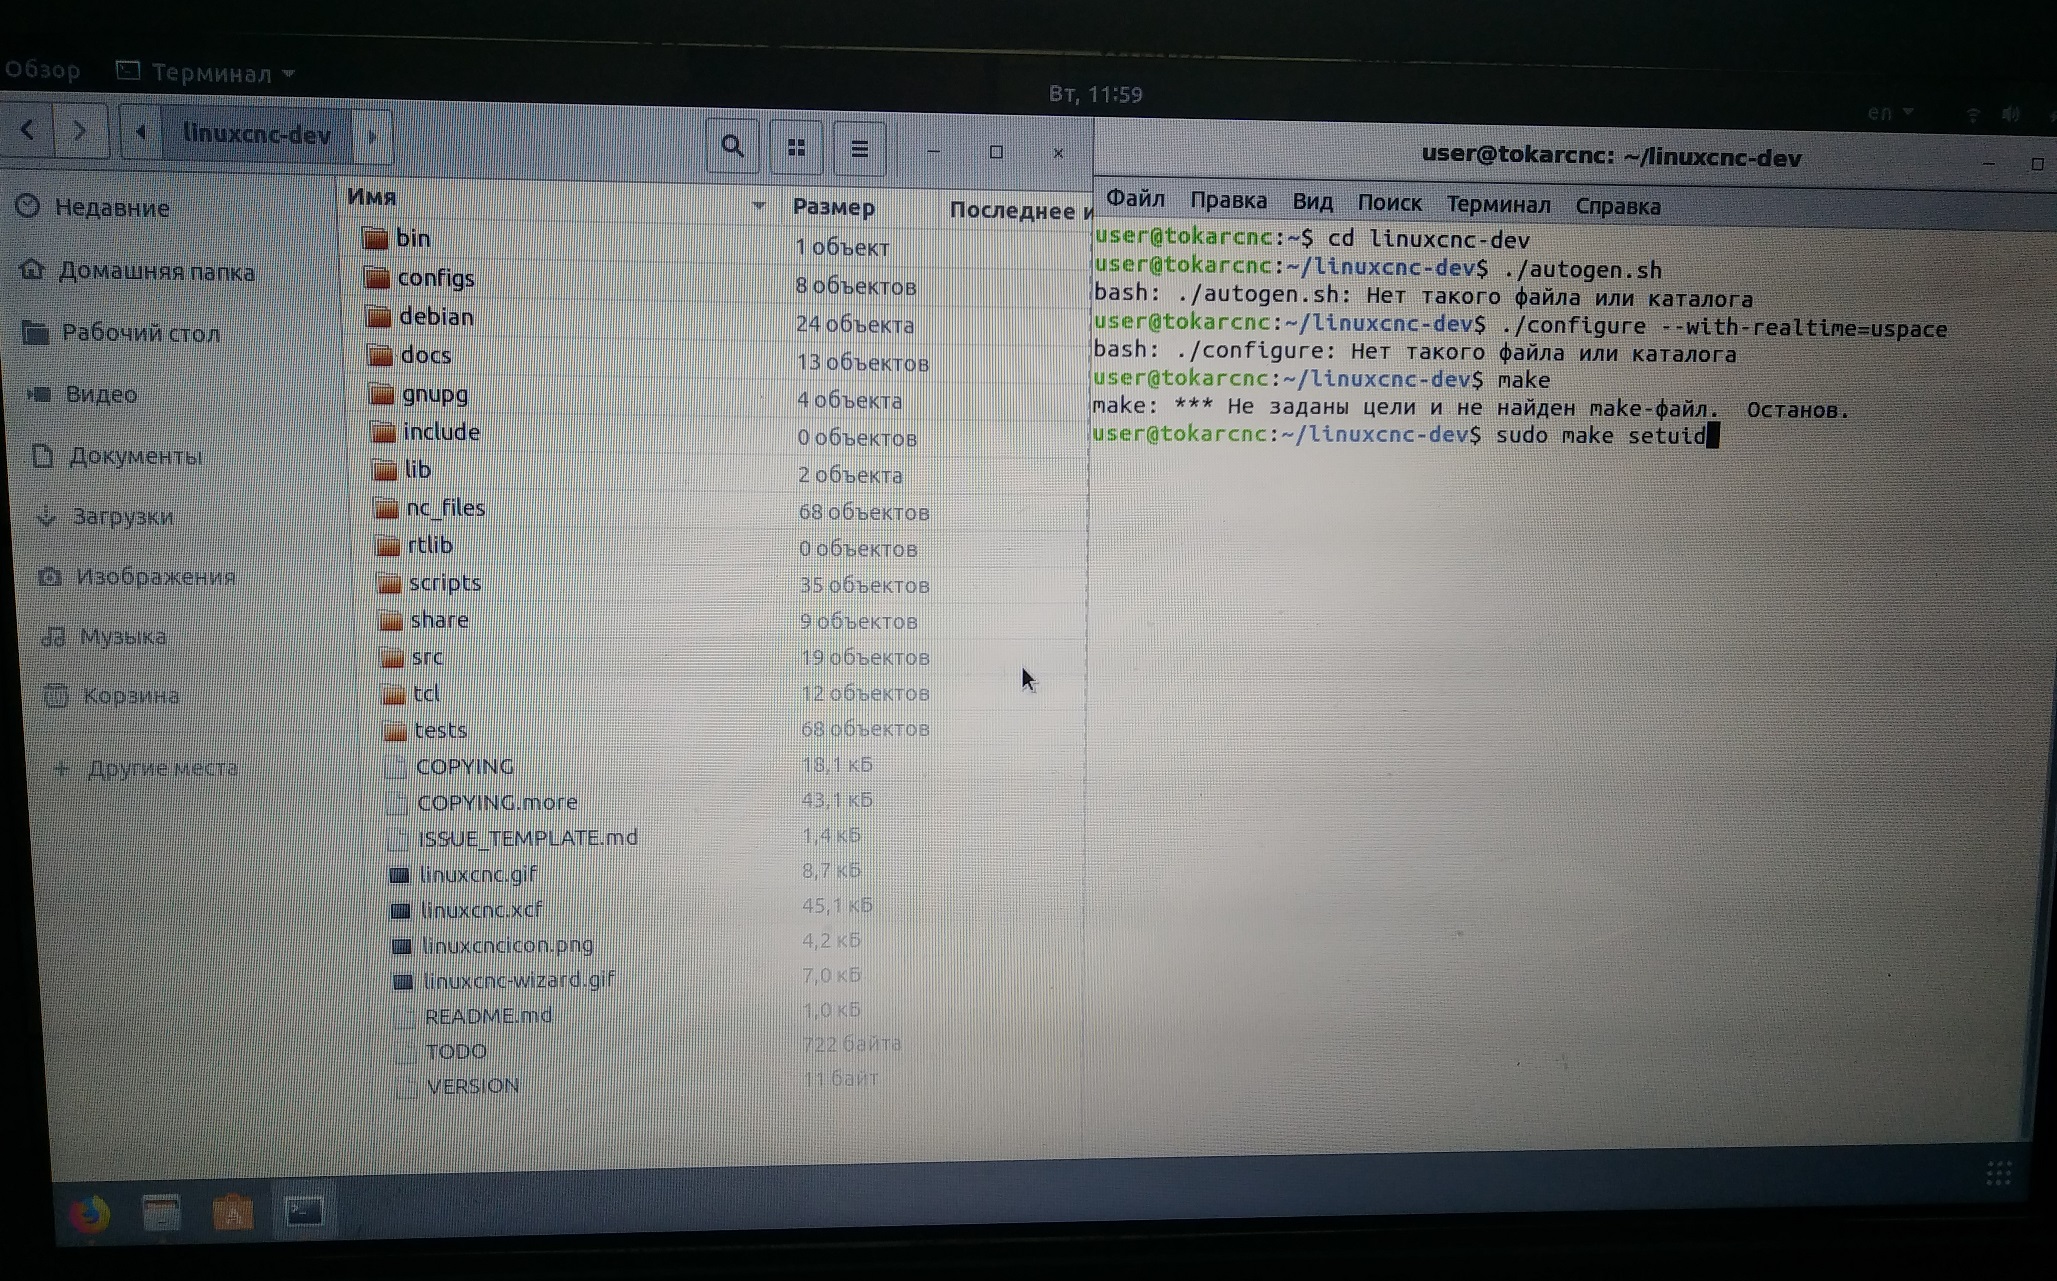Viewport: 2057px width, 1281px height.
Task: Click Обзор activities button
Action: click(x=42, y=70)
